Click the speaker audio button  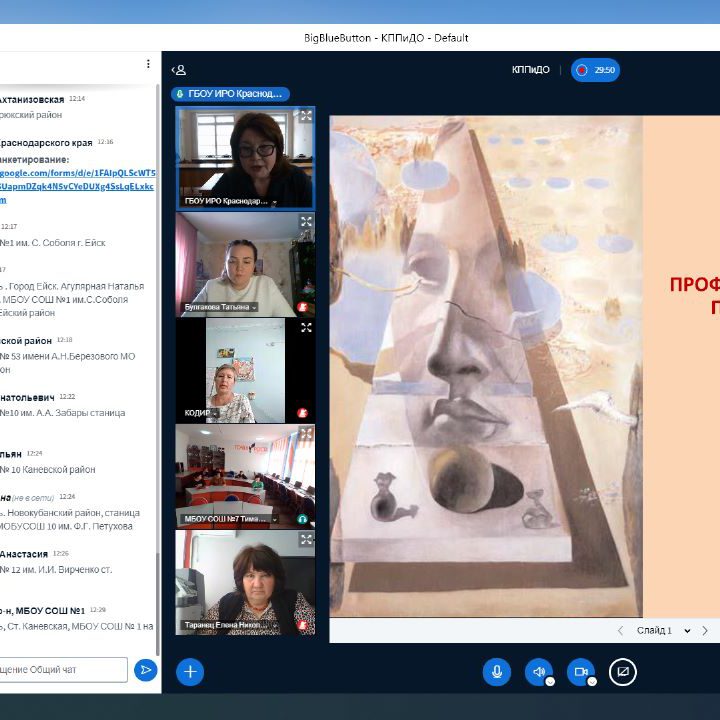pyautogui.click(x=538, y=672)
